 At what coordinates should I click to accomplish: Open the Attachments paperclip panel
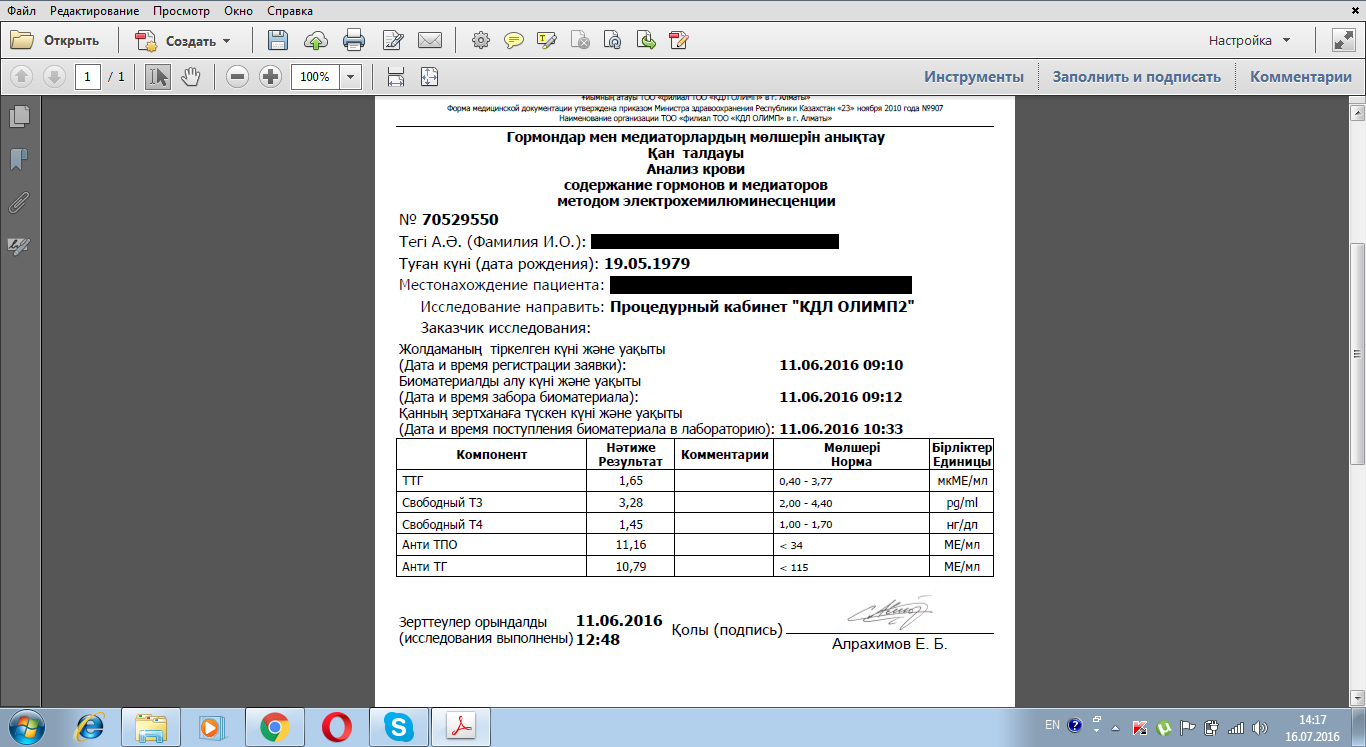click(18, 203)
